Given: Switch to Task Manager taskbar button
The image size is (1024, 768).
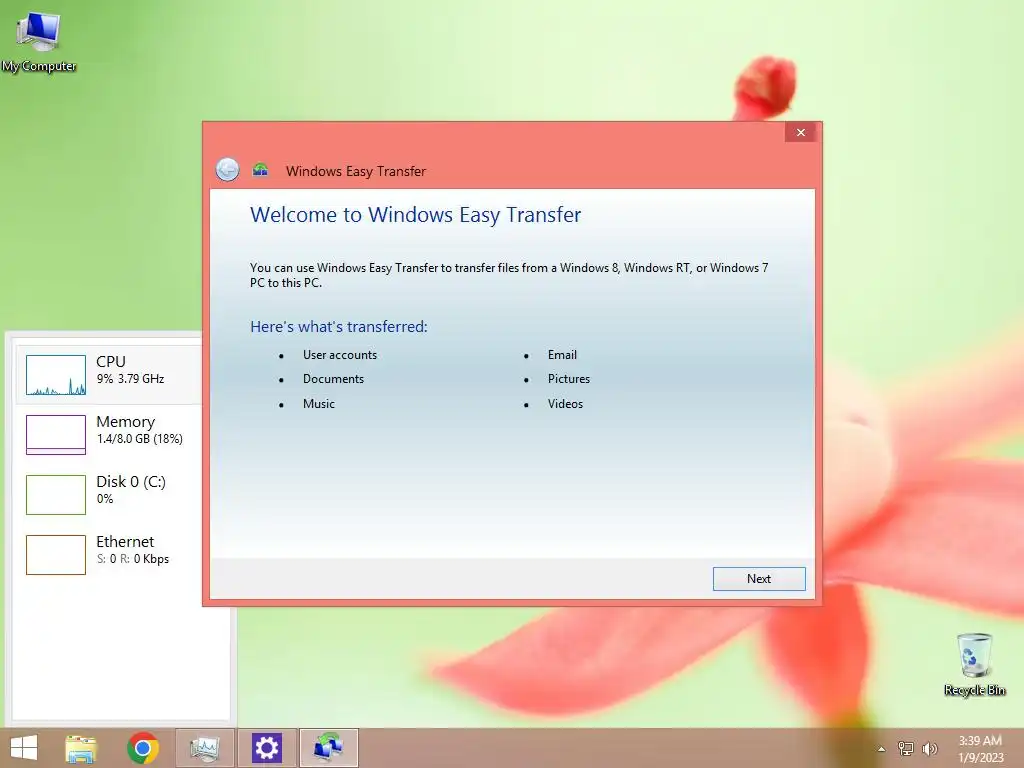Looking at the screenshot, I should tap(205, 748).
